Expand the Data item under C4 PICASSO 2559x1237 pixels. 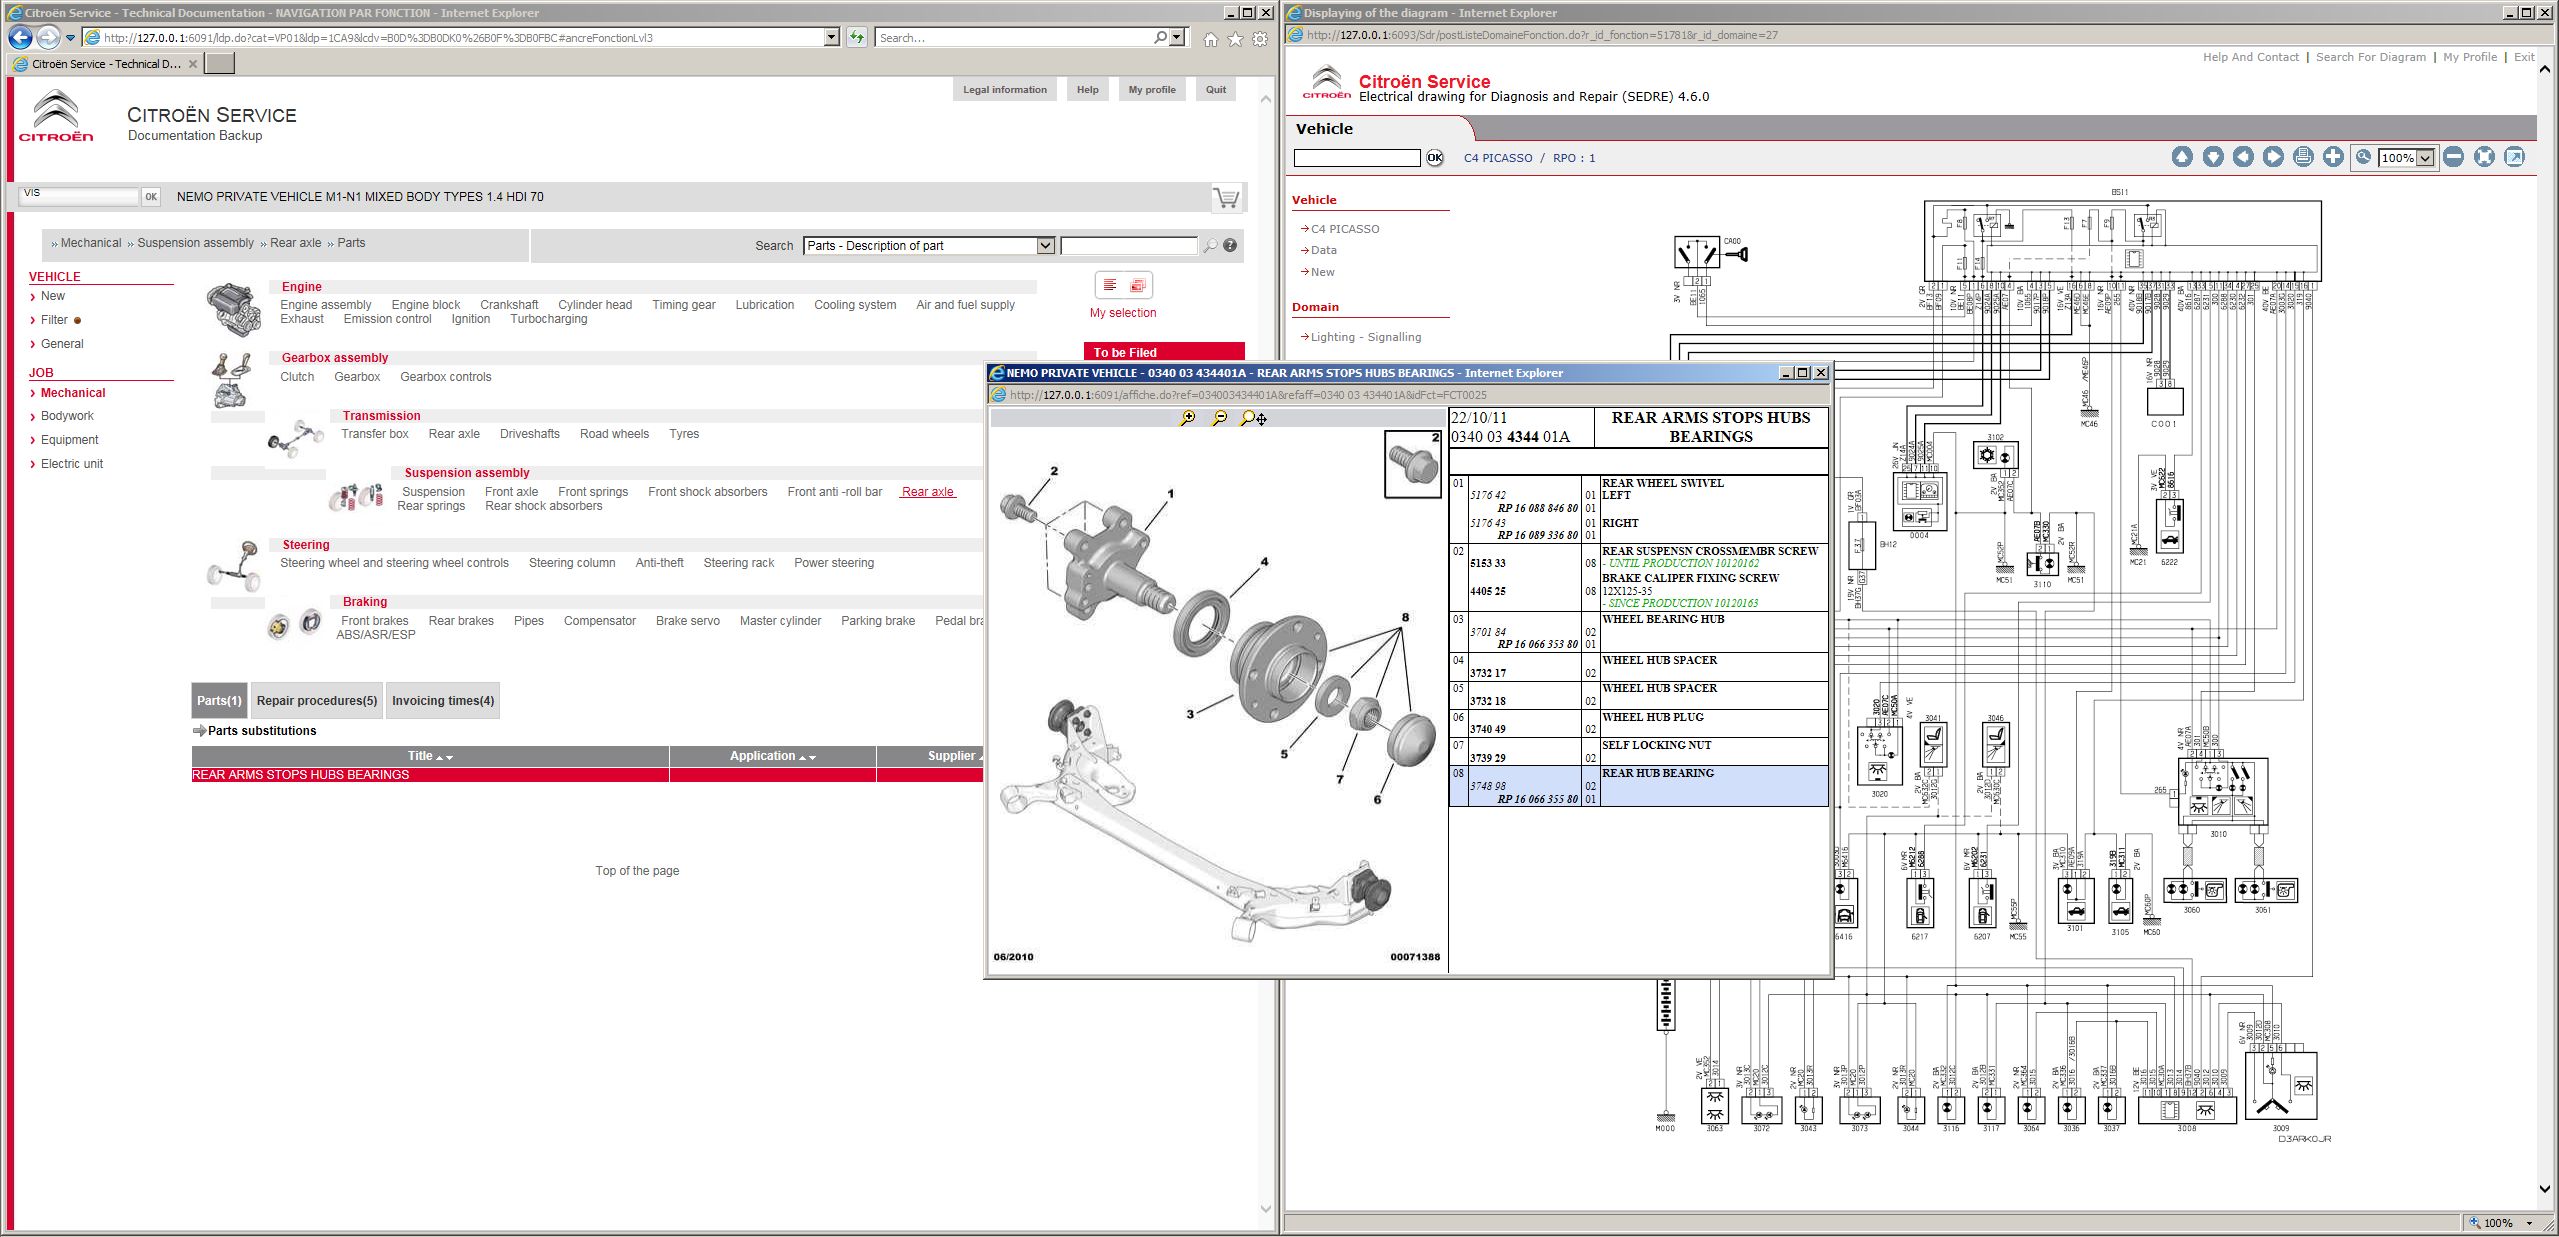pos(1324,249)
